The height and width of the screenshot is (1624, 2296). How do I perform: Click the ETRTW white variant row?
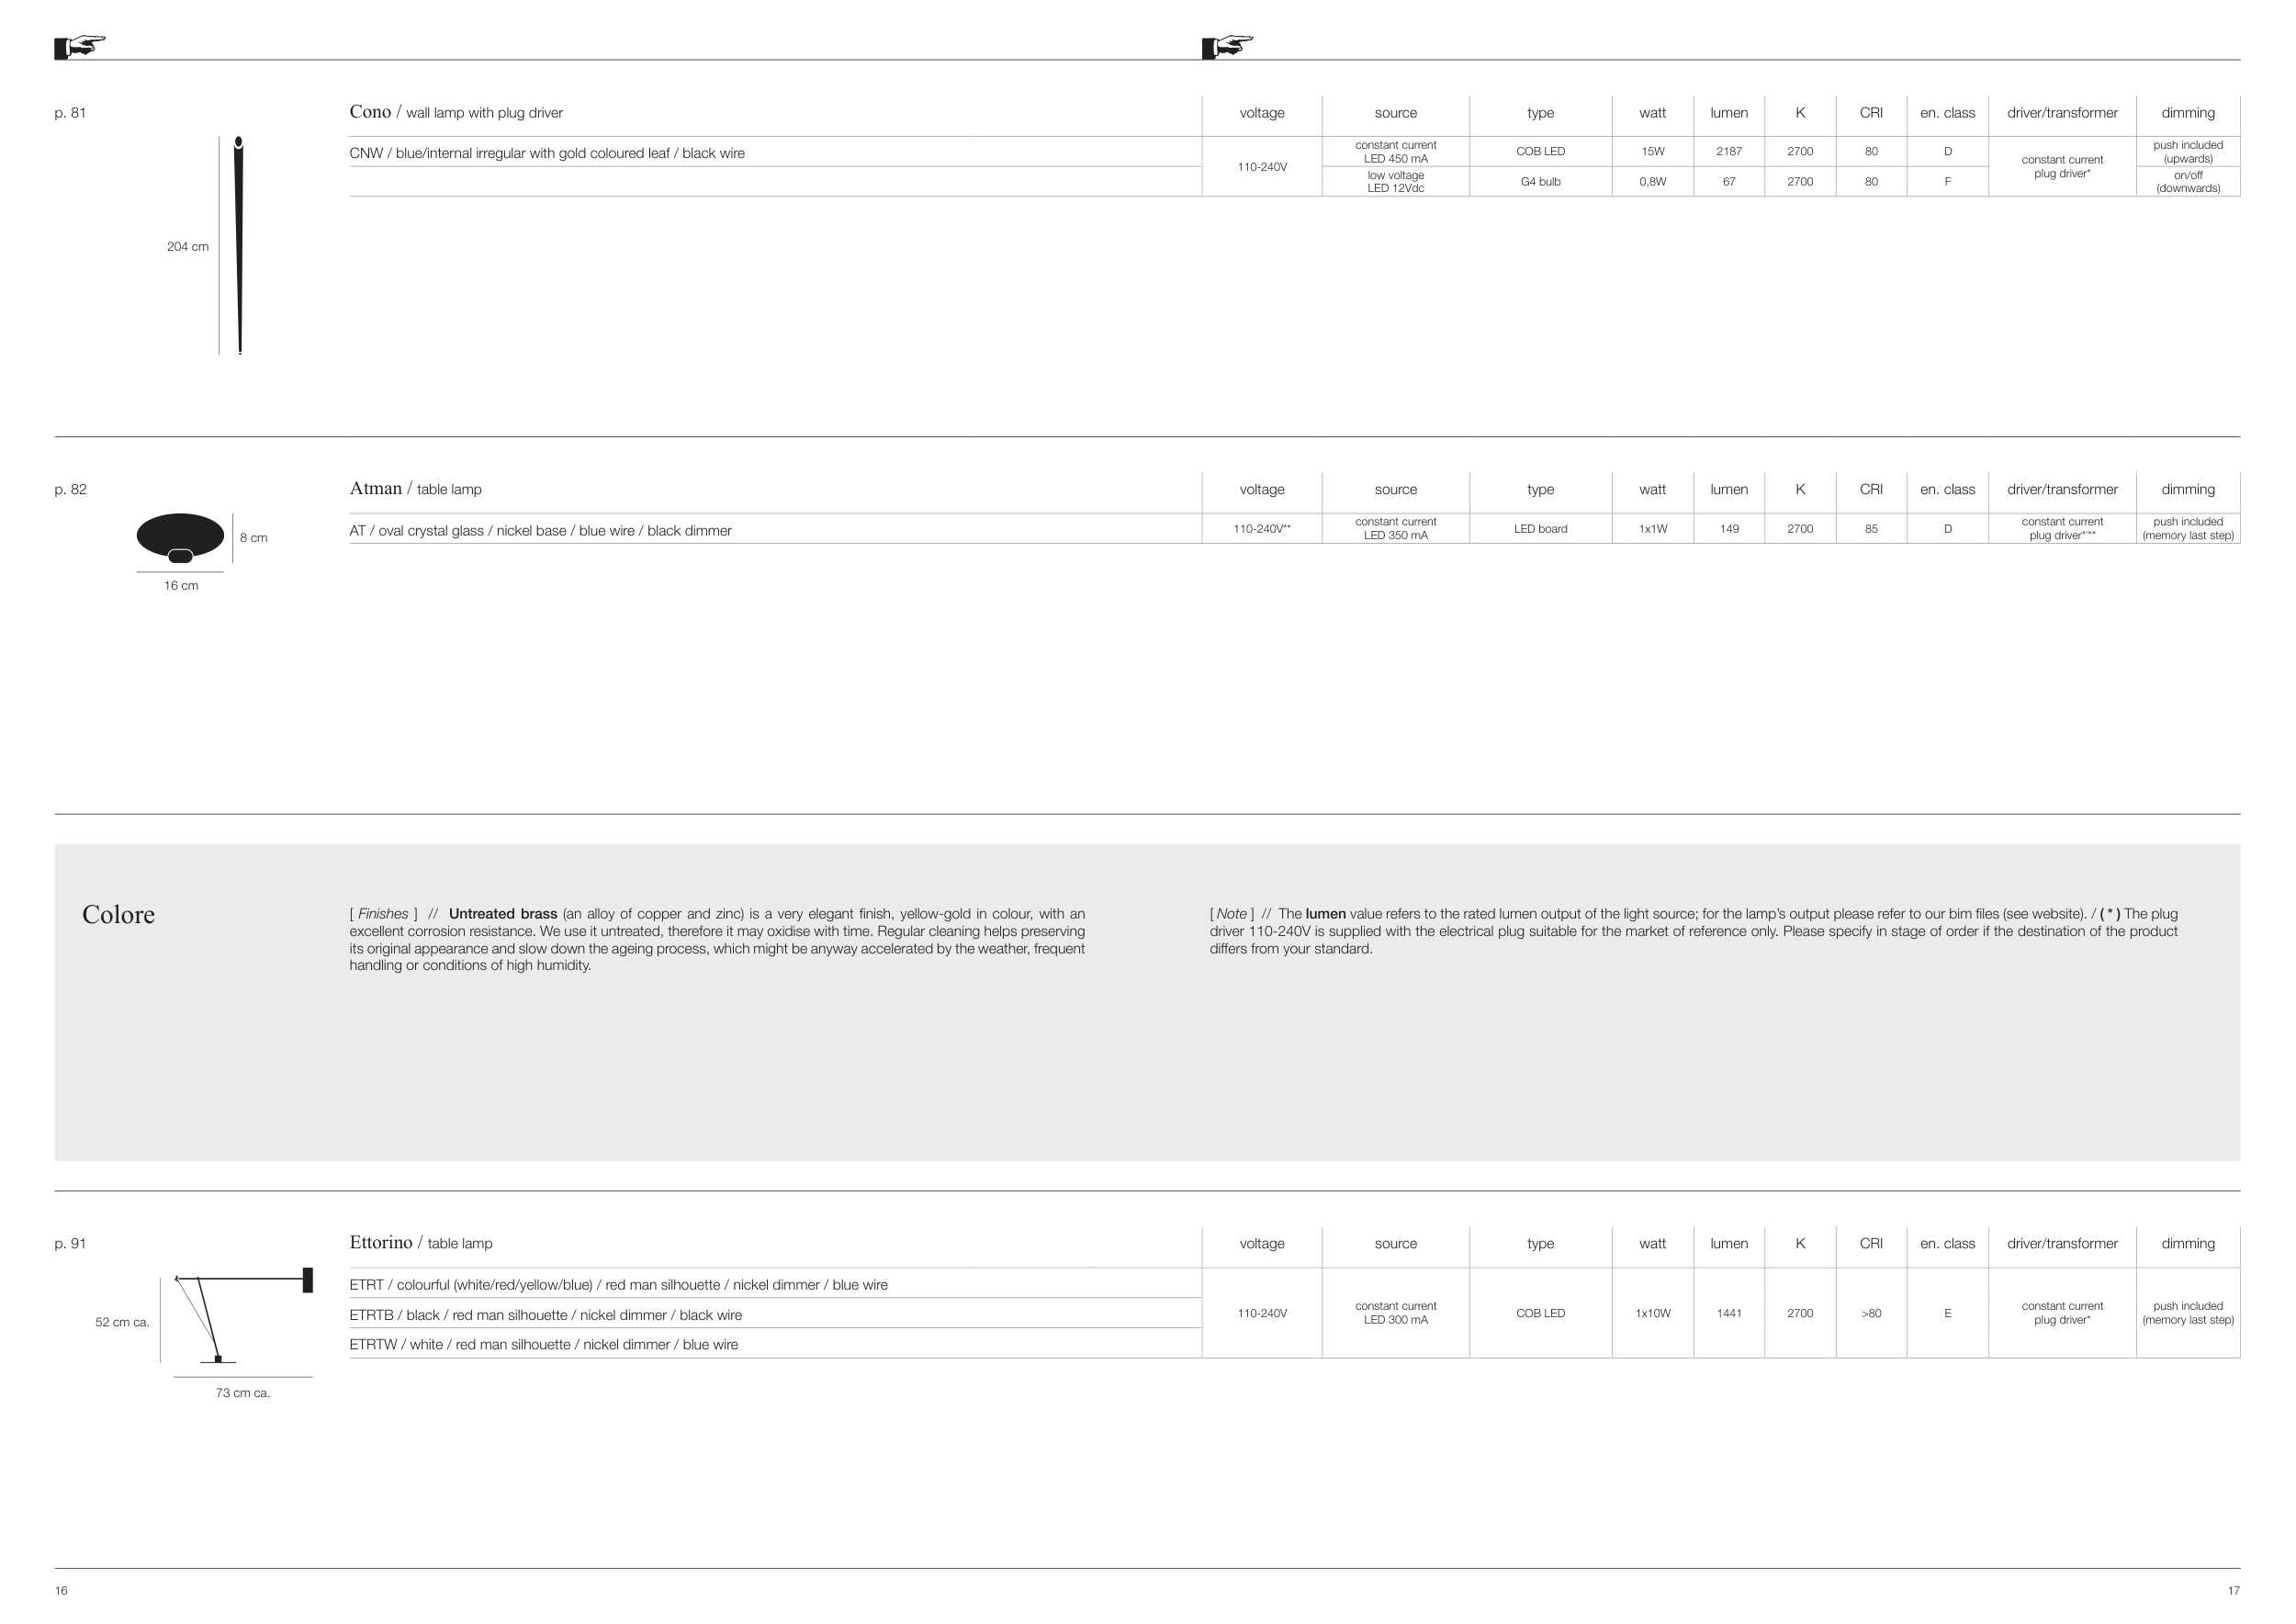pos(543,1345)
